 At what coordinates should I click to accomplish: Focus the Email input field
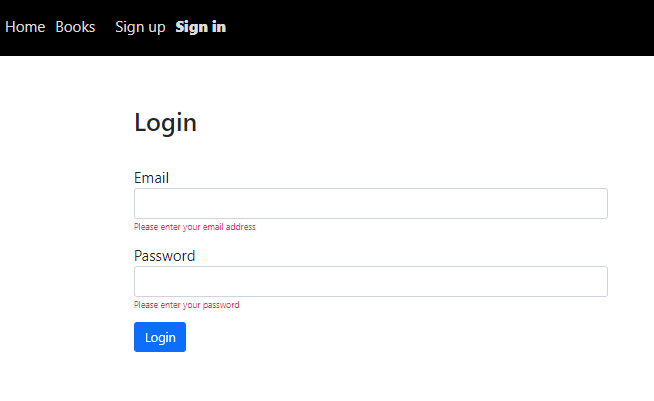click(371, 203)
